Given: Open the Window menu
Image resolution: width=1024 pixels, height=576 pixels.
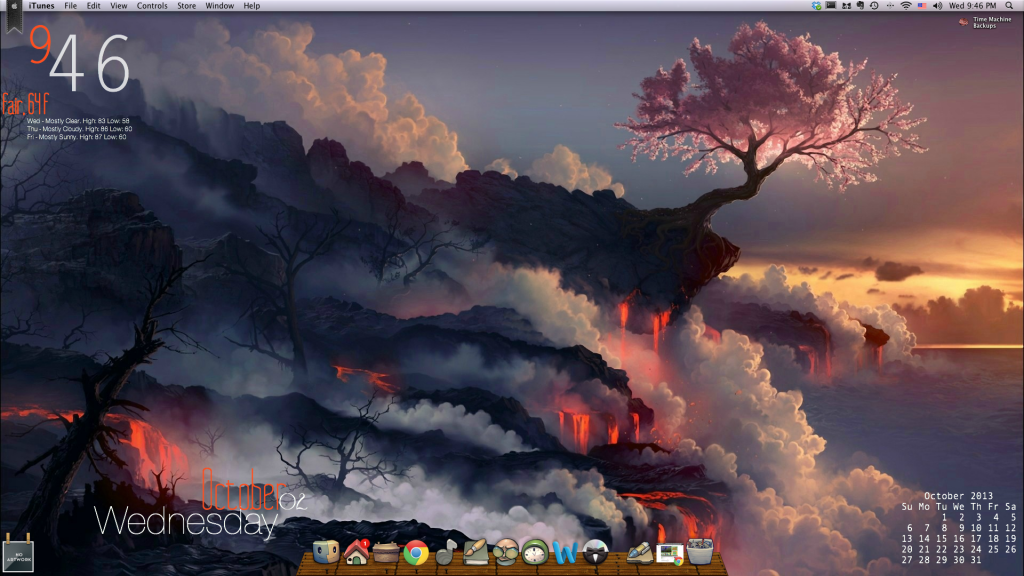Looking at the screenshot, I should tap(219, 6).
